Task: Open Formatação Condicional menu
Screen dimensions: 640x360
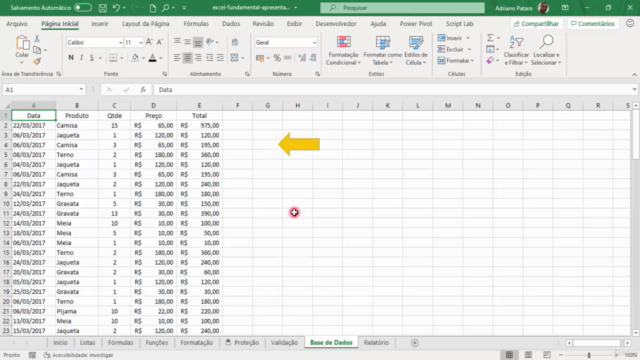Action: (343, 51)
